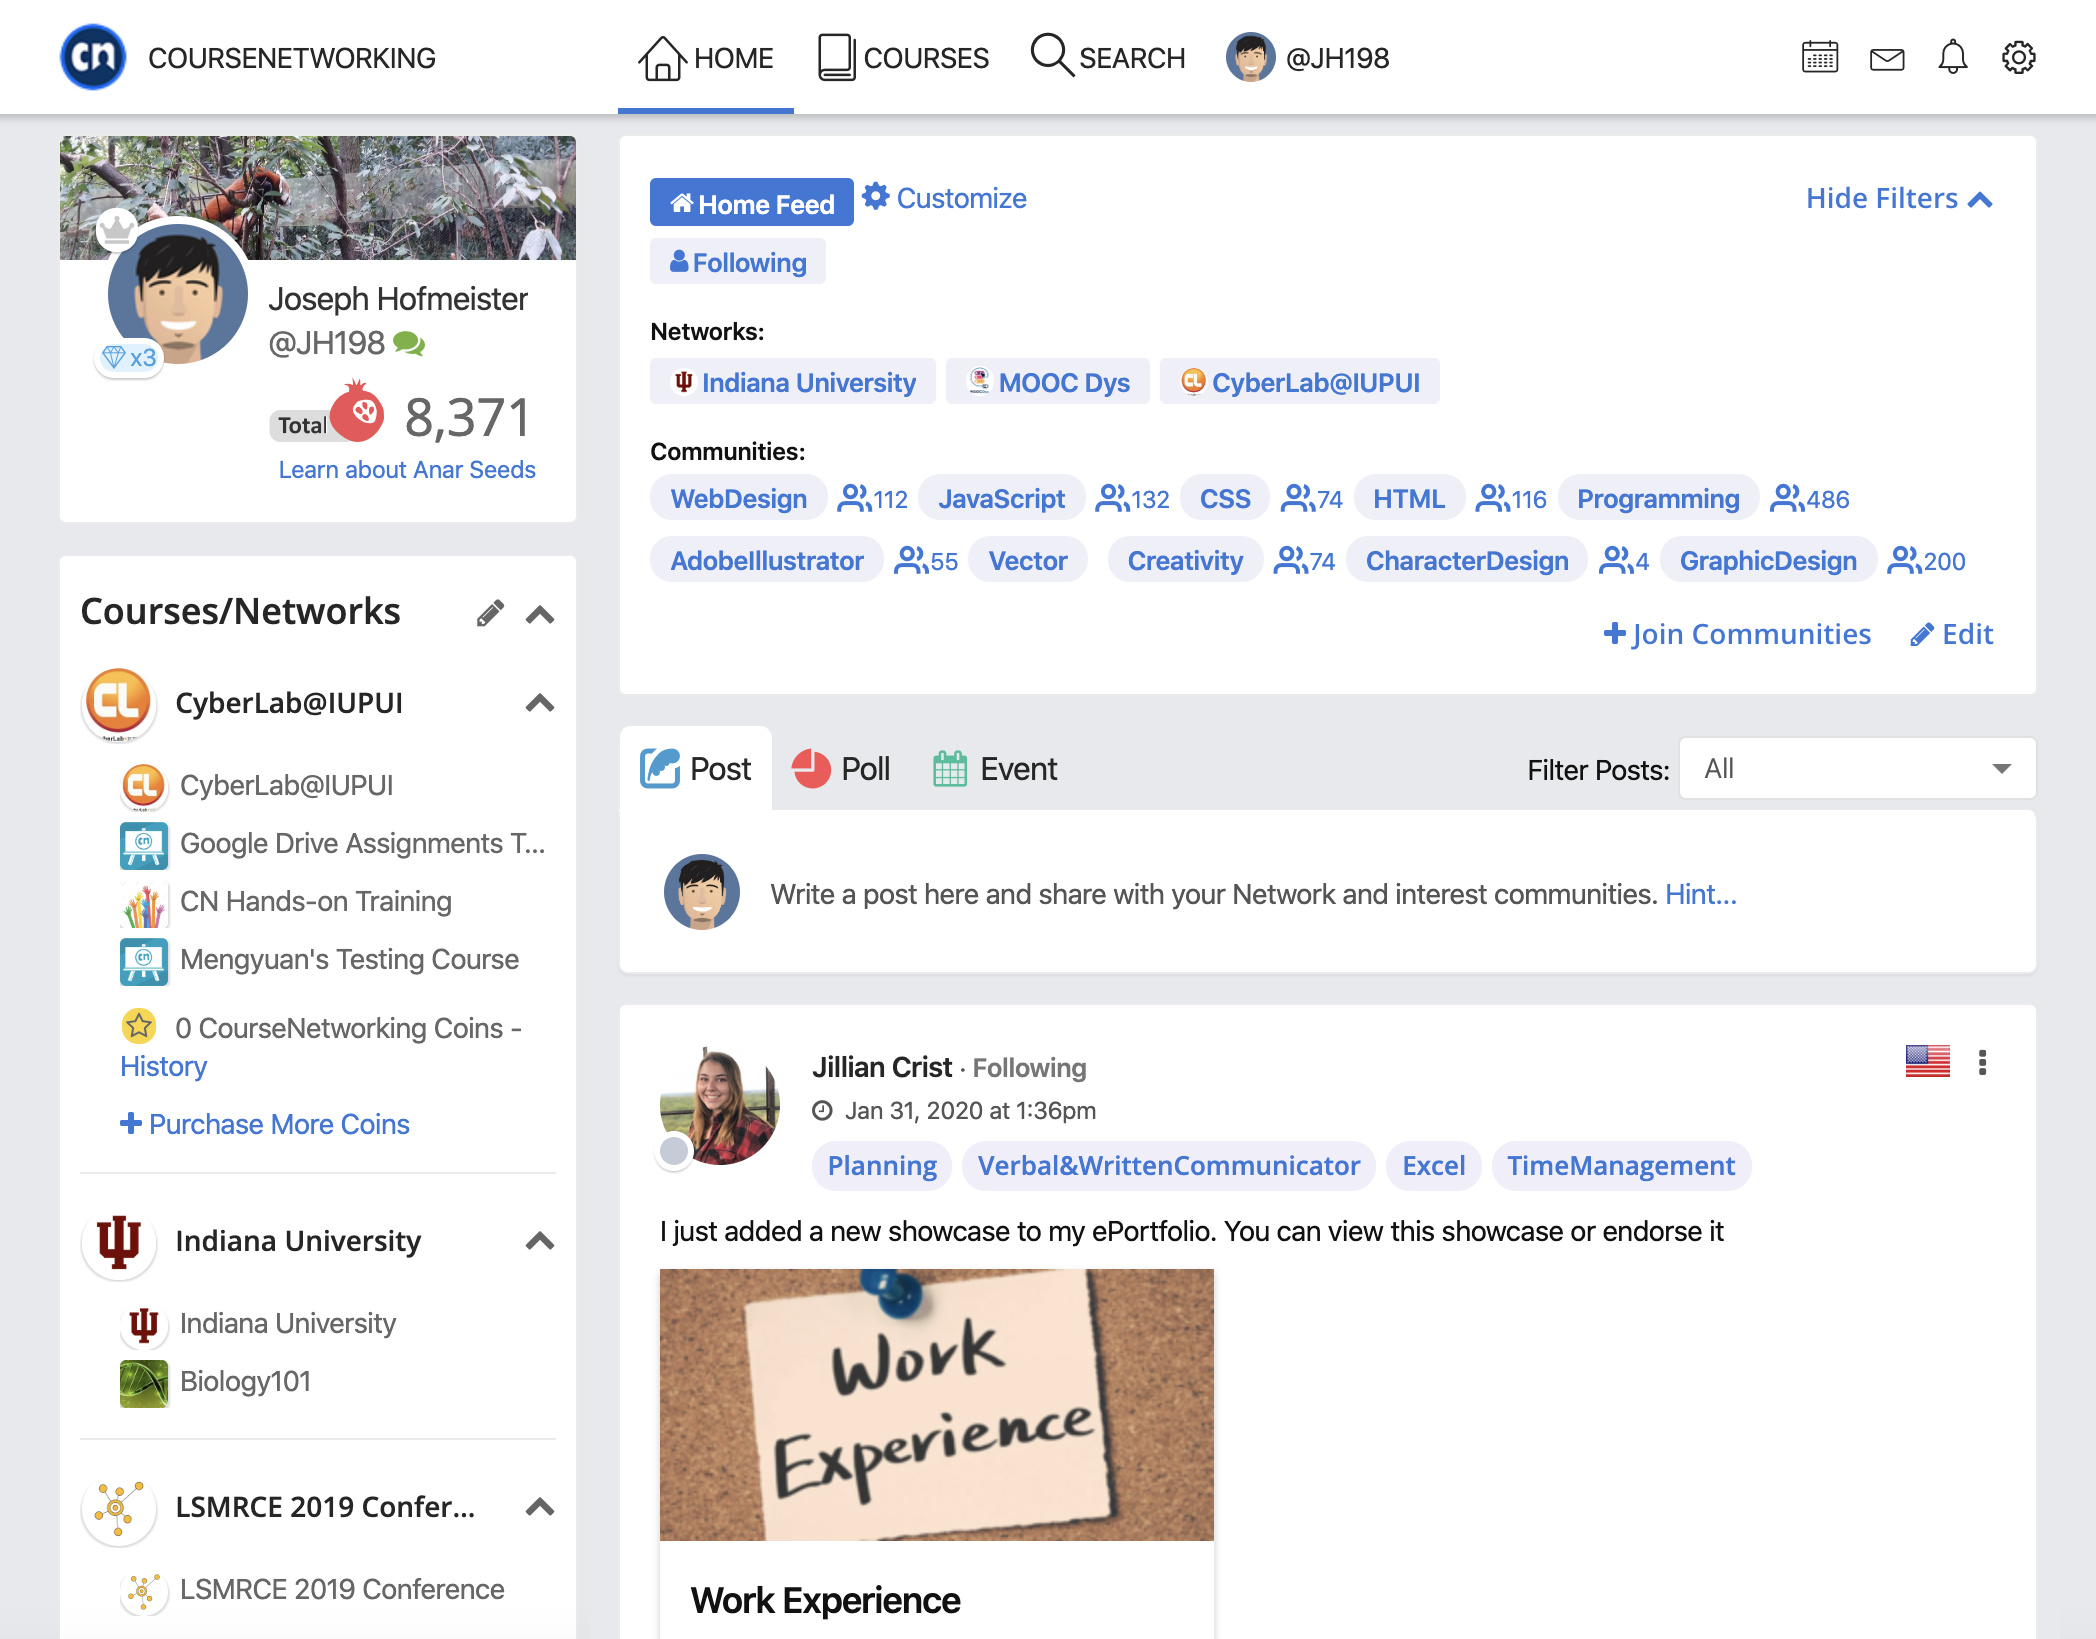Switch to the Event tab
The width and height of the screenshot is (2096, 1639).
click(994, 768)
